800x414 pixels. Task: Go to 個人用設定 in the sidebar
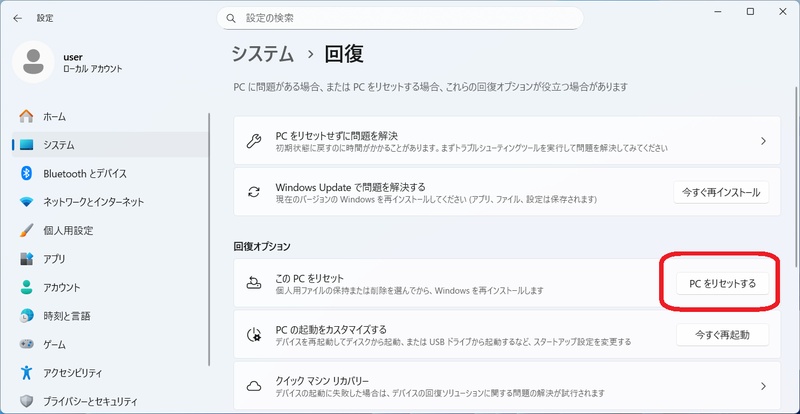[110, 231]
